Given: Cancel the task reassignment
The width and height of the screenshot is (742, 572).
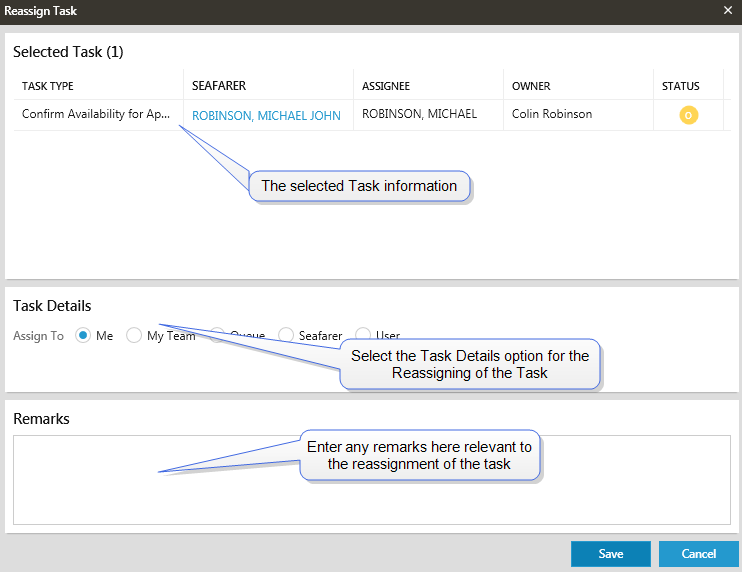Looking at the screenshot, I should (698, 554).
